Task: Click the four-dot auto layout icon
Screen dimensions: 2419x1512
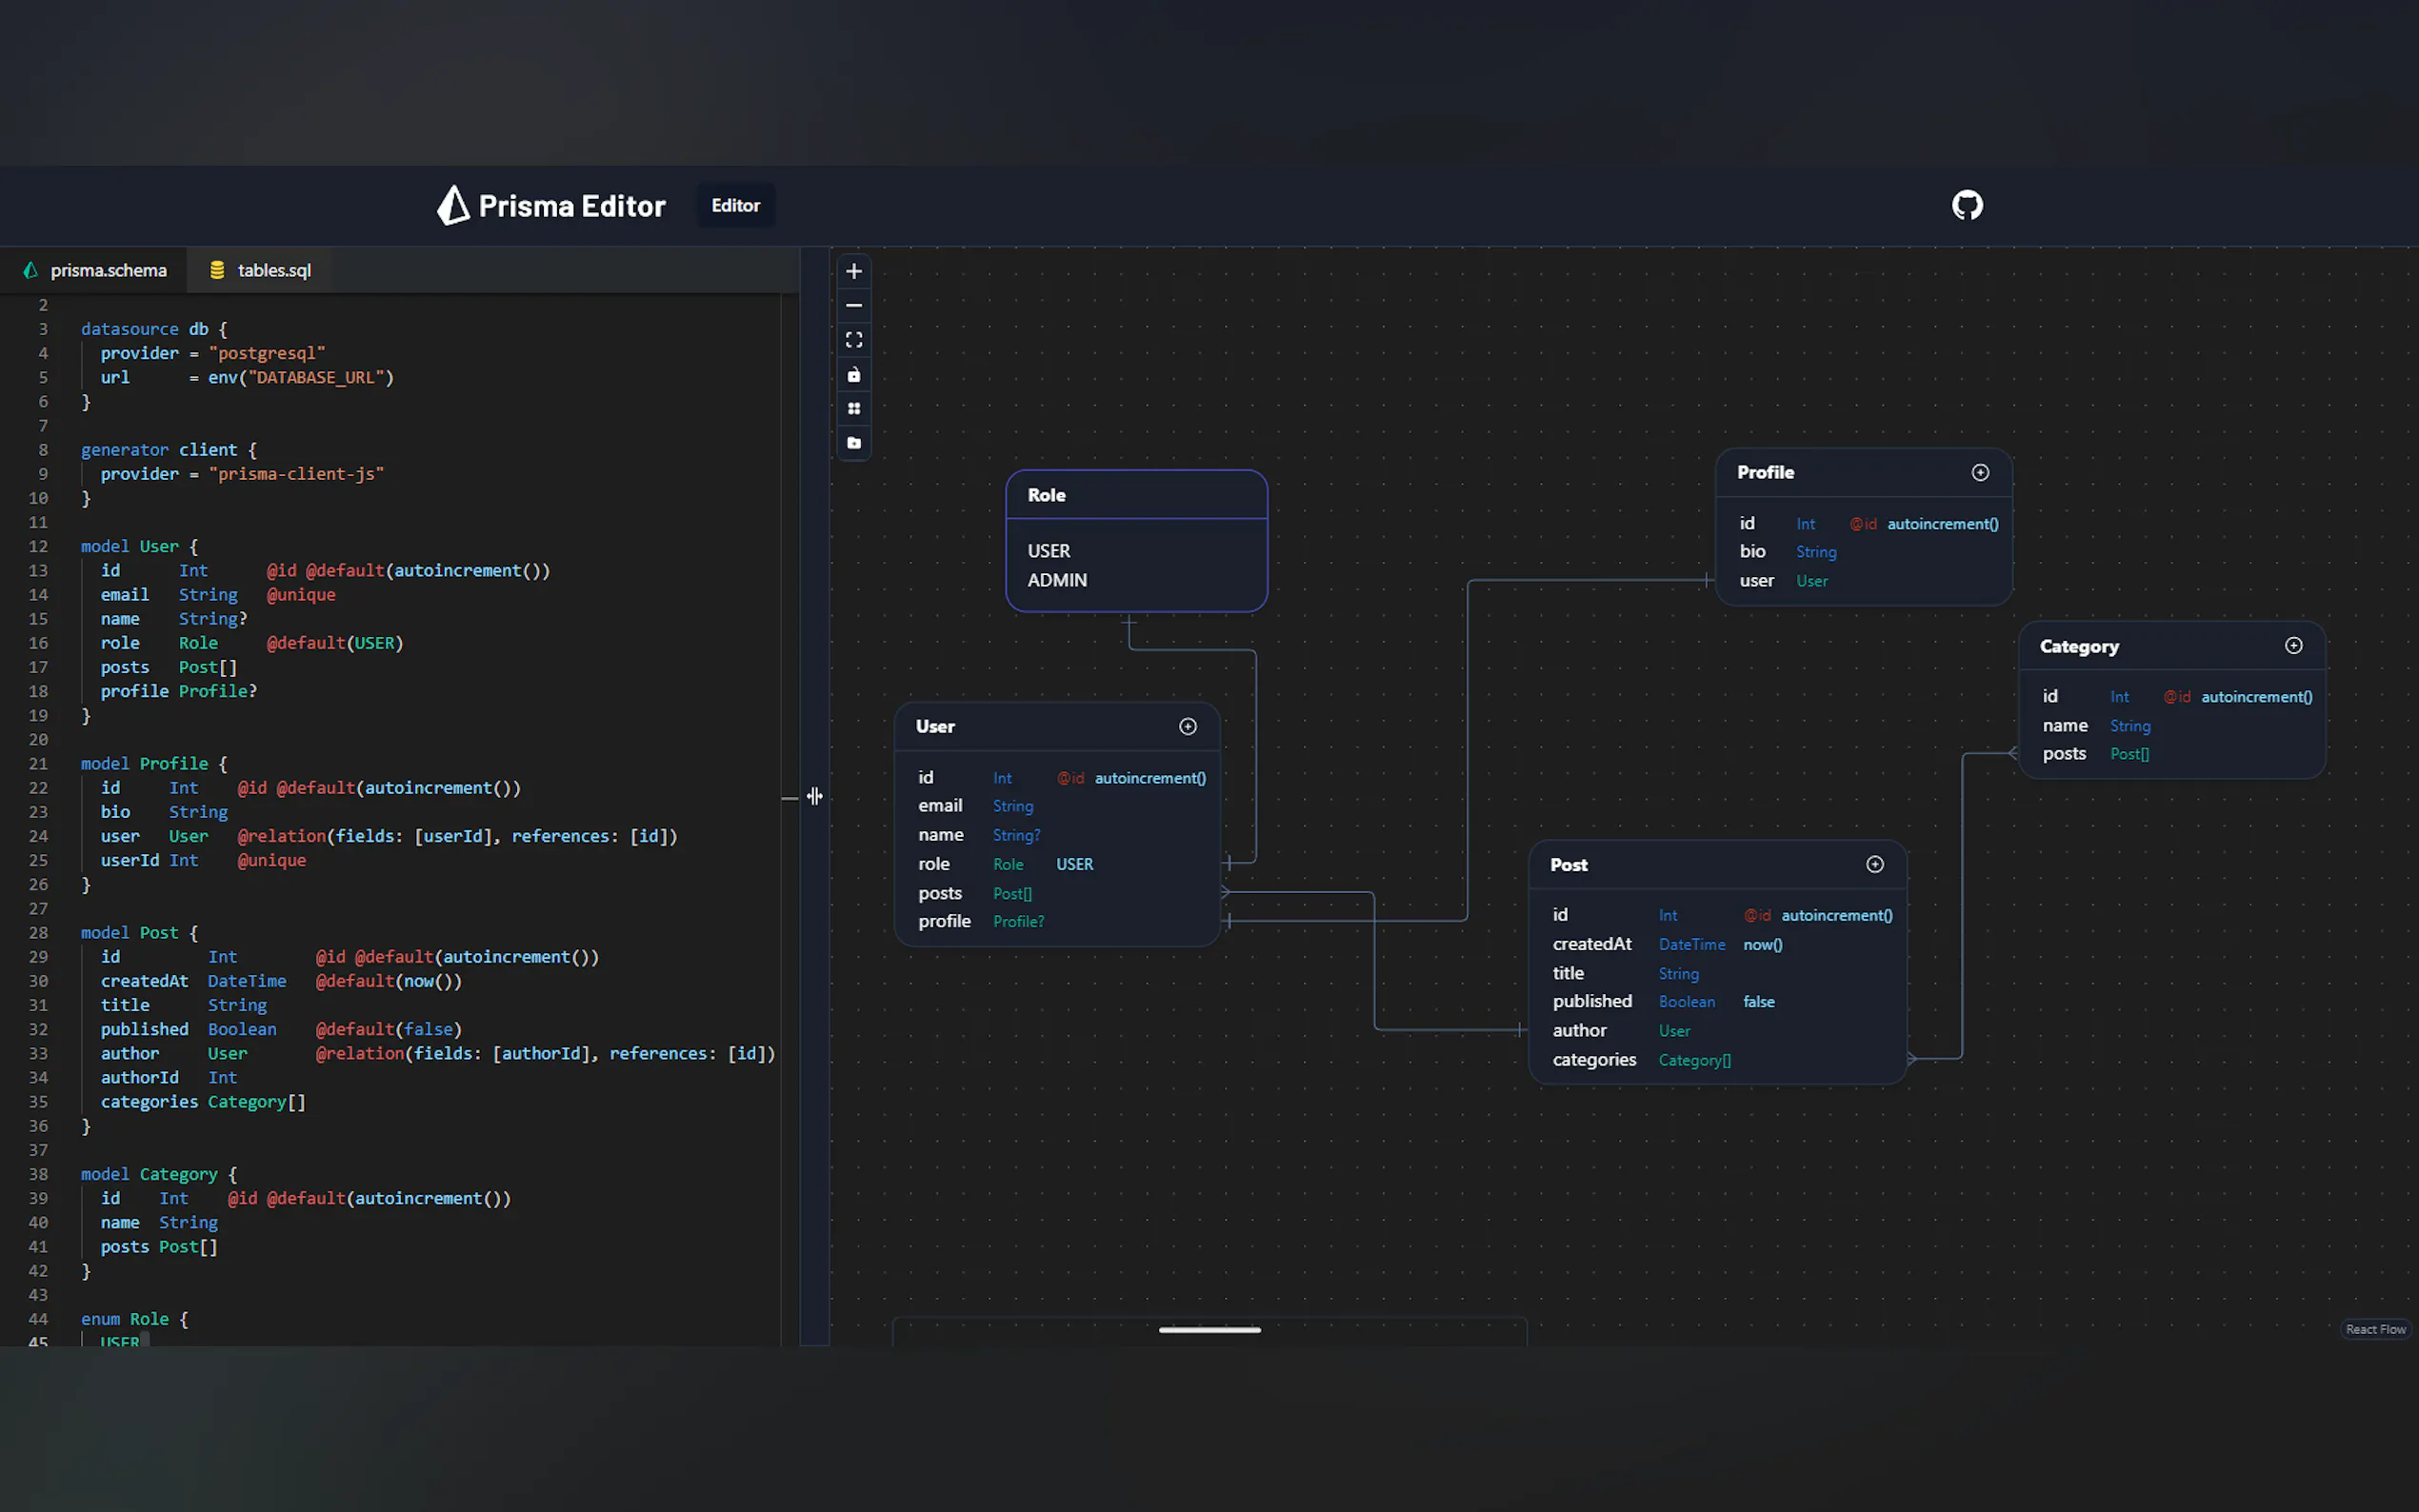Action: (853, 409)
